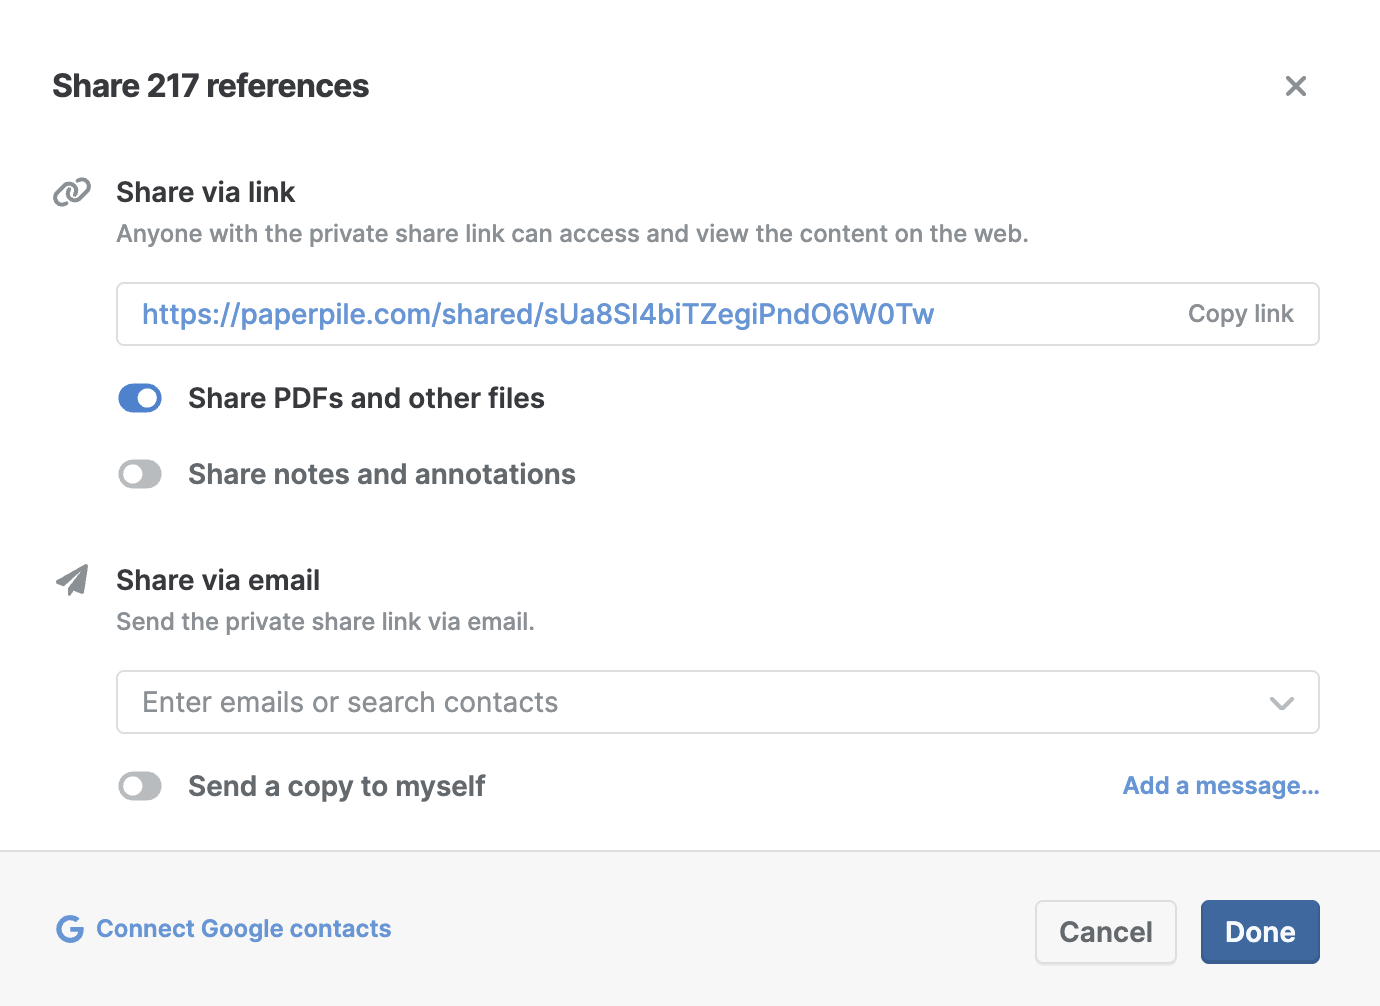Image resolution: width=1380 pixels, height=1006 pixels.
Task: Focus the Enter emails or search contacts field
Action: [718, 702]
